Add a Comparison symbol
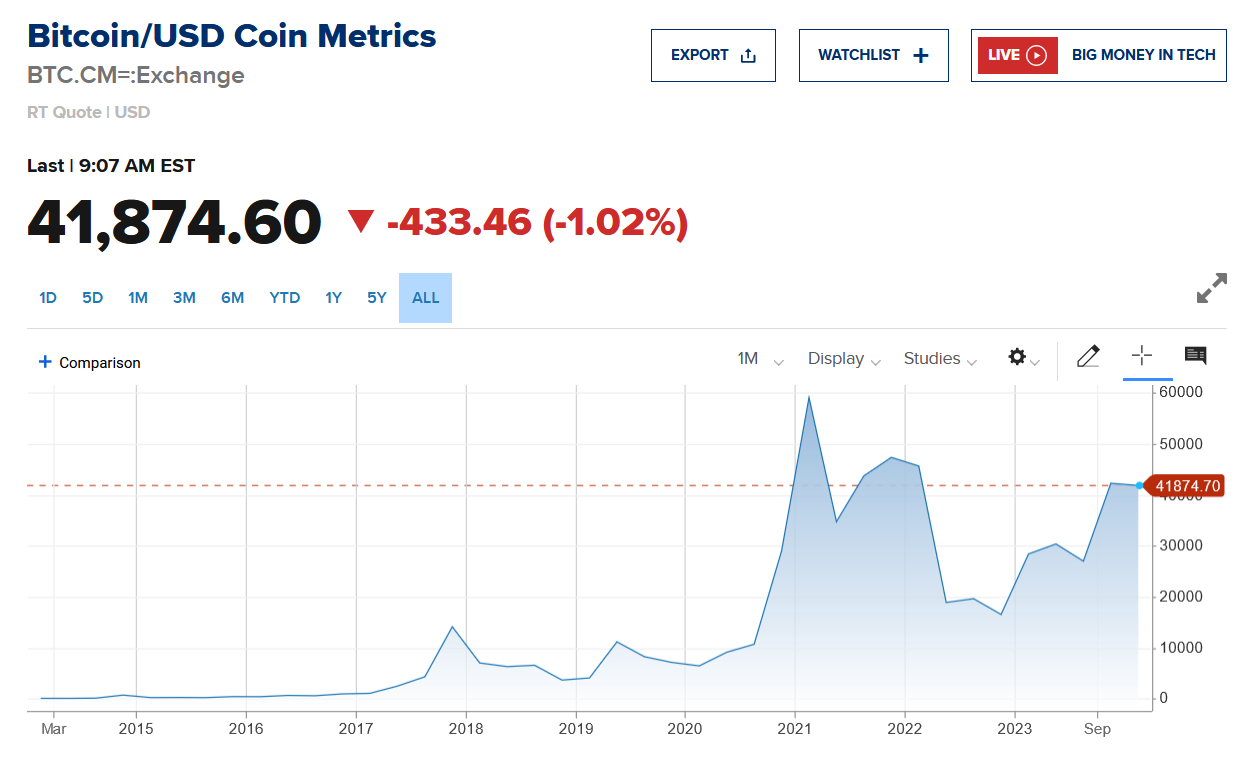 [x=89, y=362]
